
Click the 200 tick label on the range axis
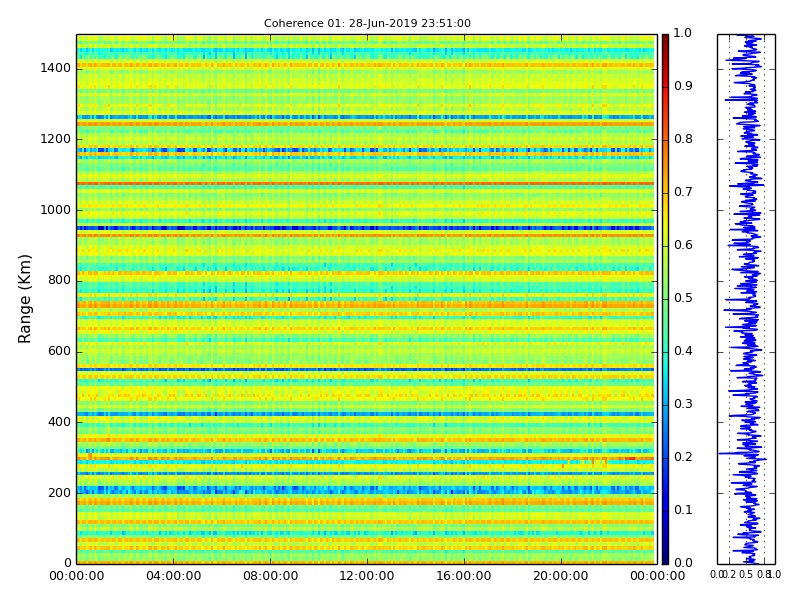59,493
